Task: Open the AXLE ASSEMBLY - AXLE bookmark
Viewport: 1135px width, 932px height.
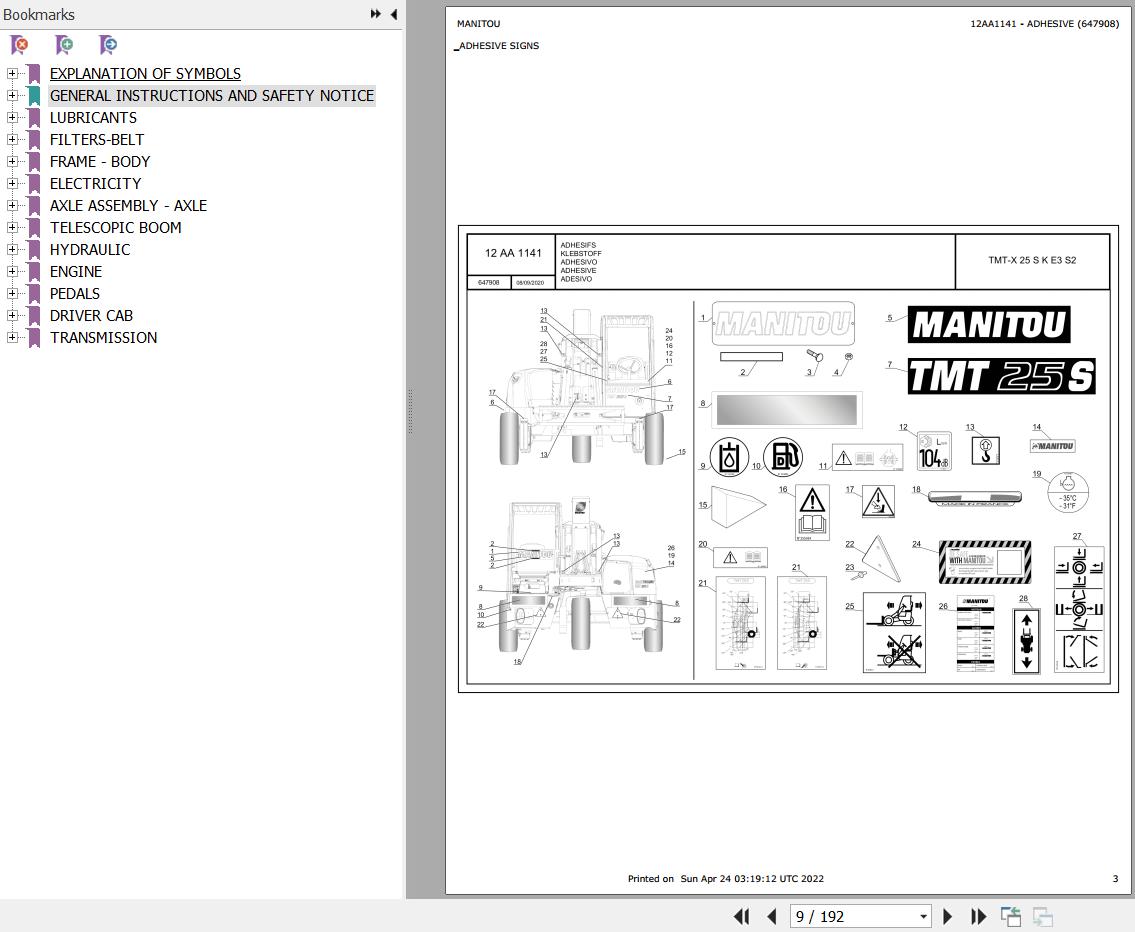Action: click(x=128, y=206)
